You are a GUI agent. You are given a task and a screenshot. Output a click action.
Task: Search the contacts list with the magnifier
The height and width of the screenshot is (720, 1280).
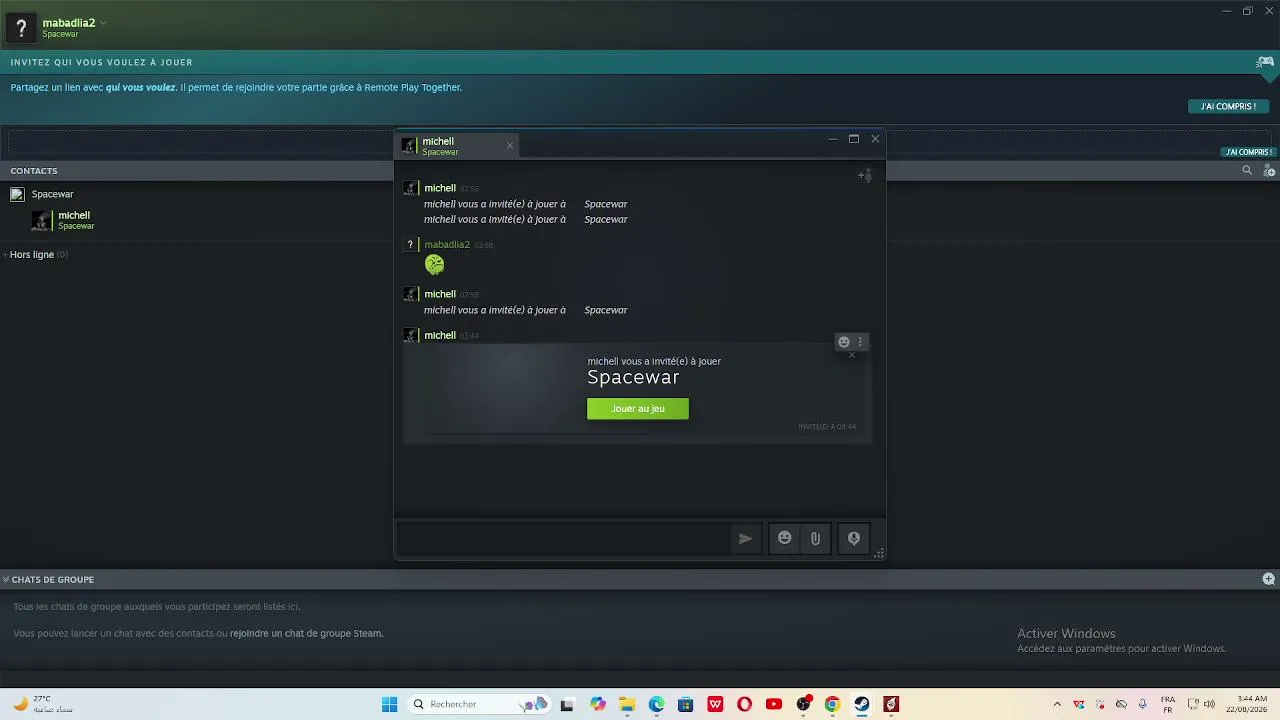pyautogui.click(x=1247, y=171)
